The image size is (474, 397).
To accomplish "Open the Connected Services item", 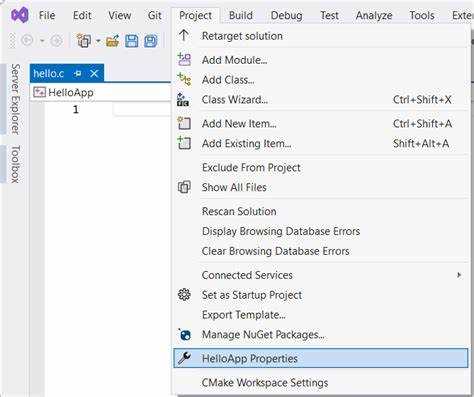I will pos(321,275).
